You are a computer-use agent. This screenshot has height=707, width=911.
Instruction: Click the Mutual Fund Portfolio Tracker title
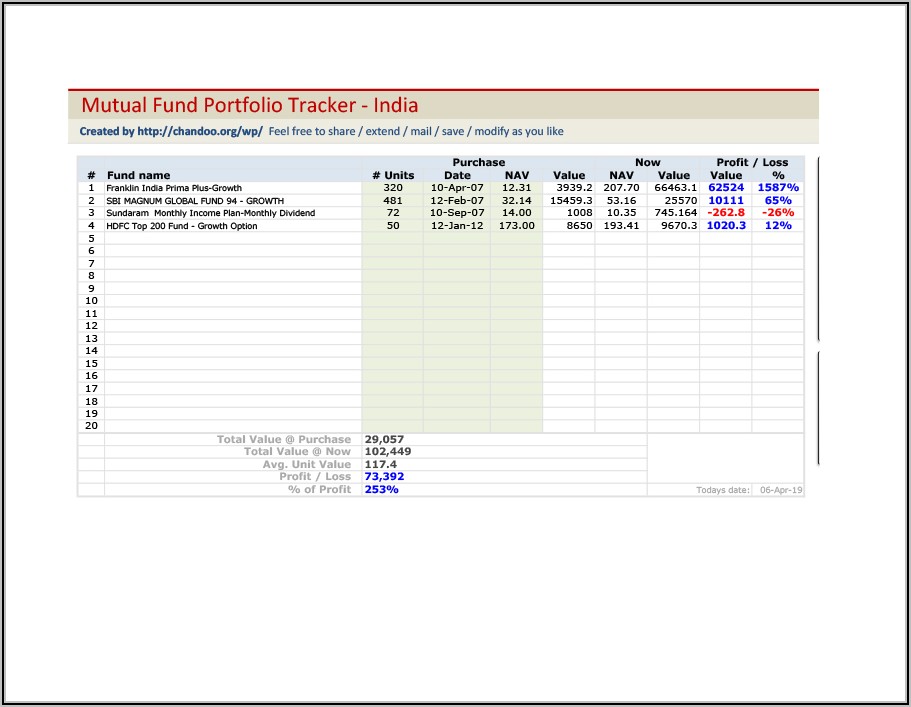pos(249,105)
